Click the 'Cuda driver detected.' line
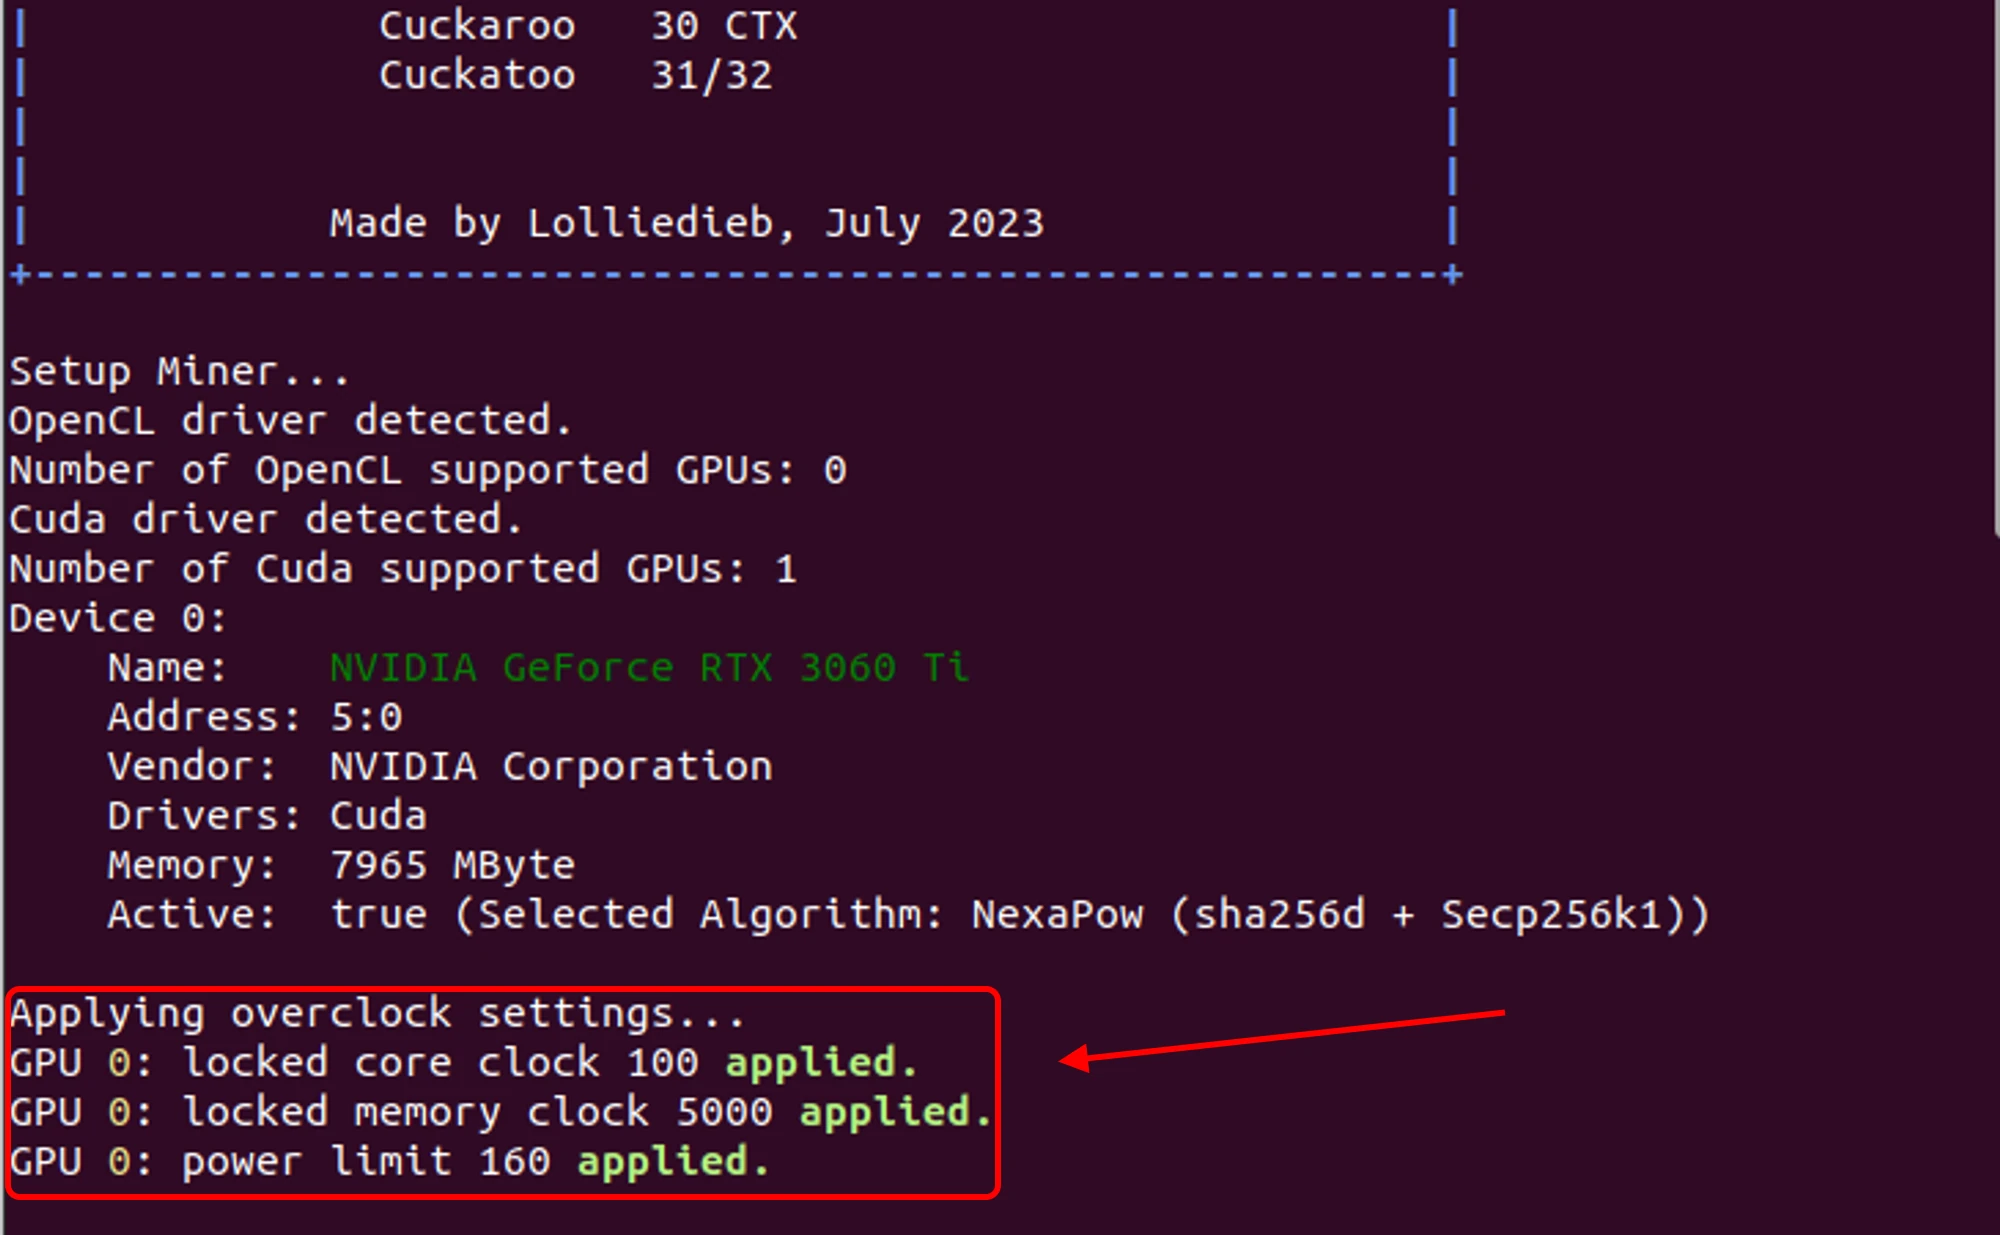2000x1235 pixels. (x=265, y=519)
